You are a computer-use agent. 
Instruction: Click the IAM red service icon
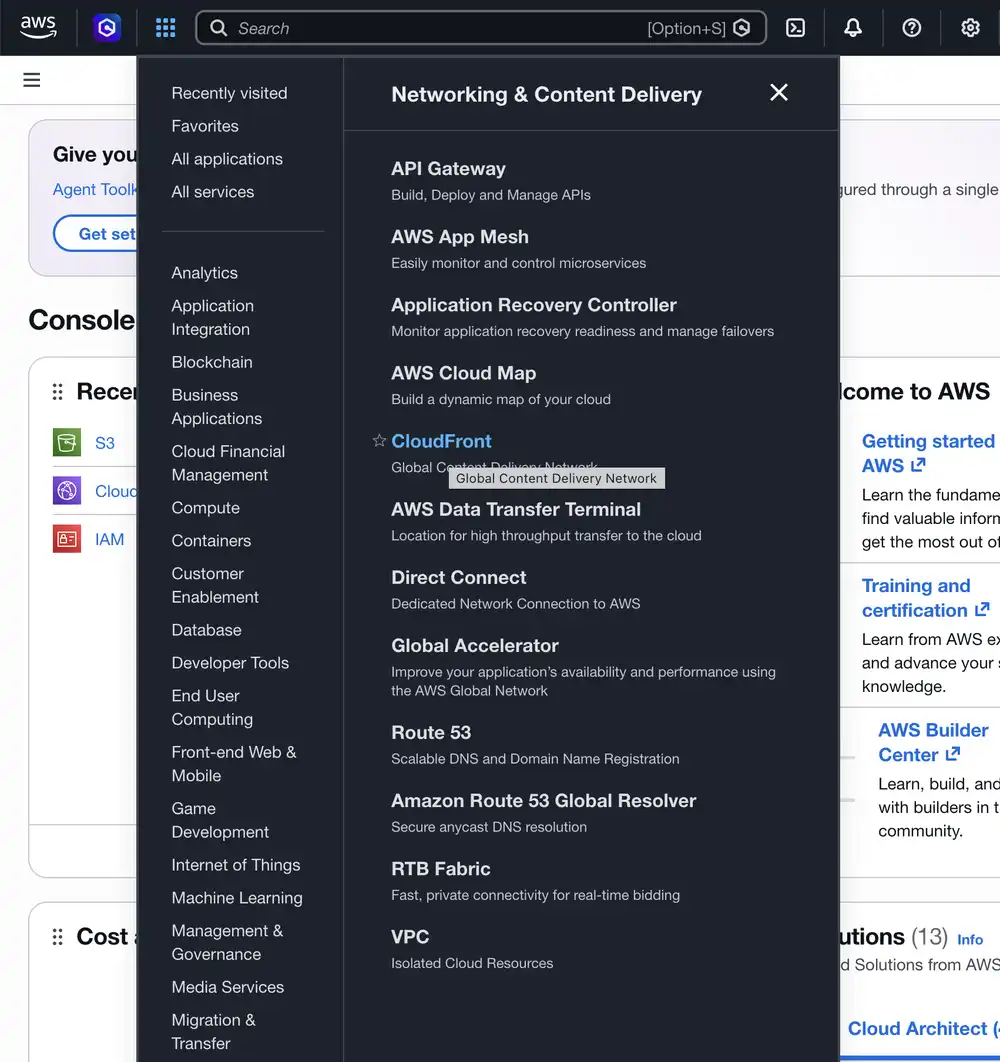tap(67, 538)
